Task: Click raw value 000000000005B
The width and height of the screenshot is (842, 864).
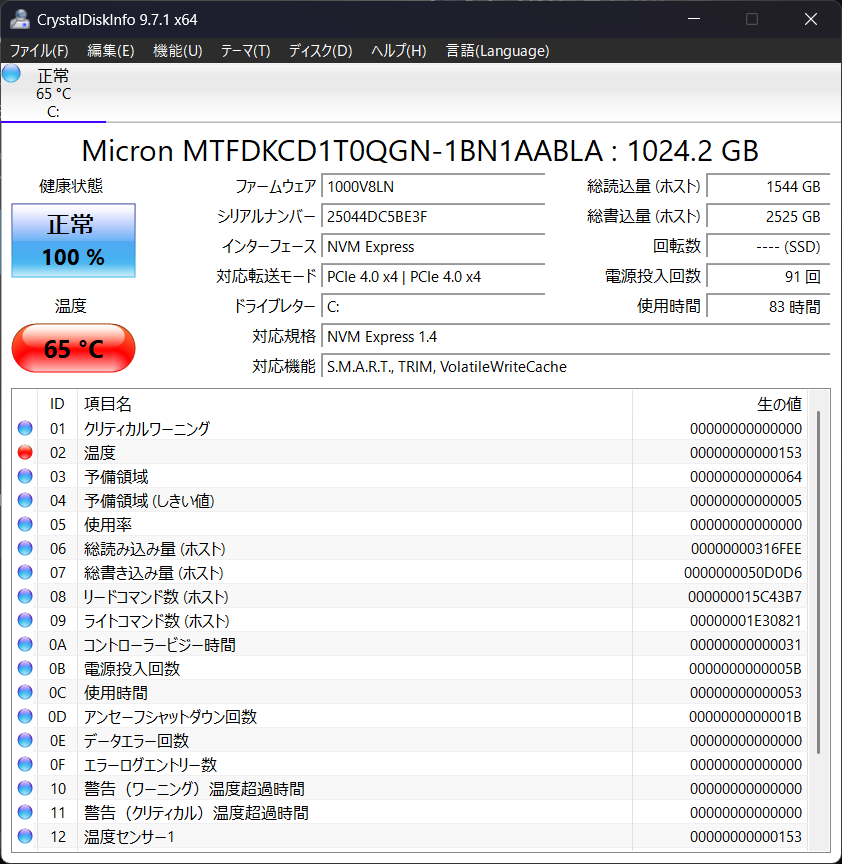Action: tap(745, 669)
